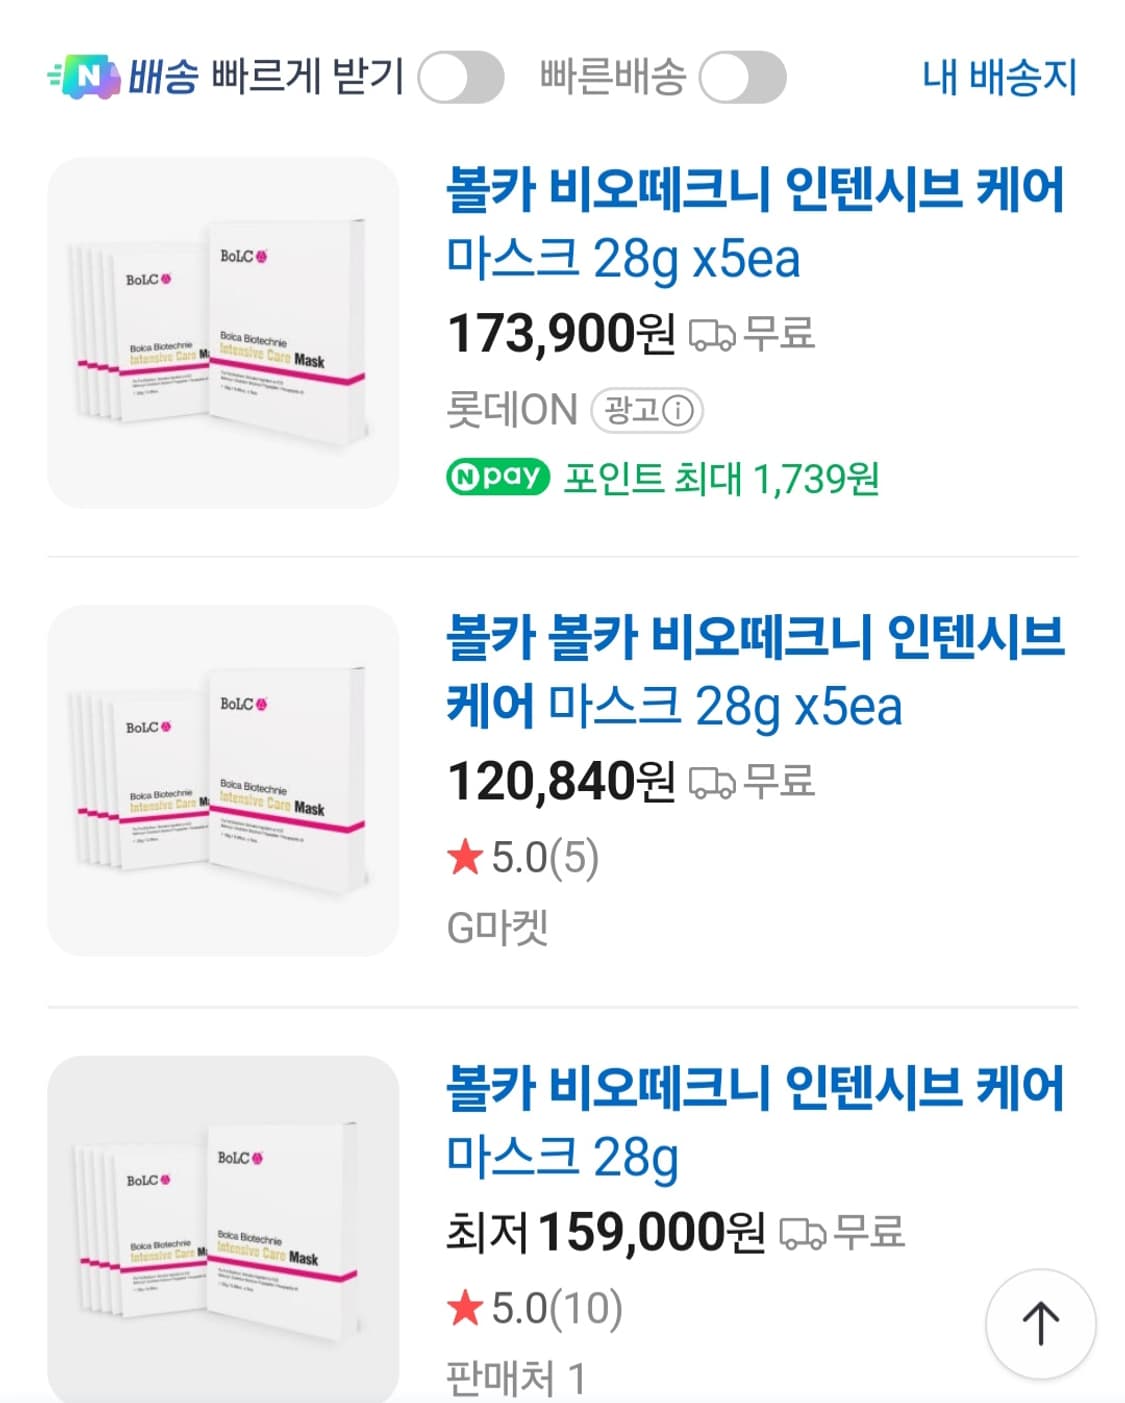Open first 볼카 마스크 product thumbnail
1125x1403 pixels.
pos(223,332)
